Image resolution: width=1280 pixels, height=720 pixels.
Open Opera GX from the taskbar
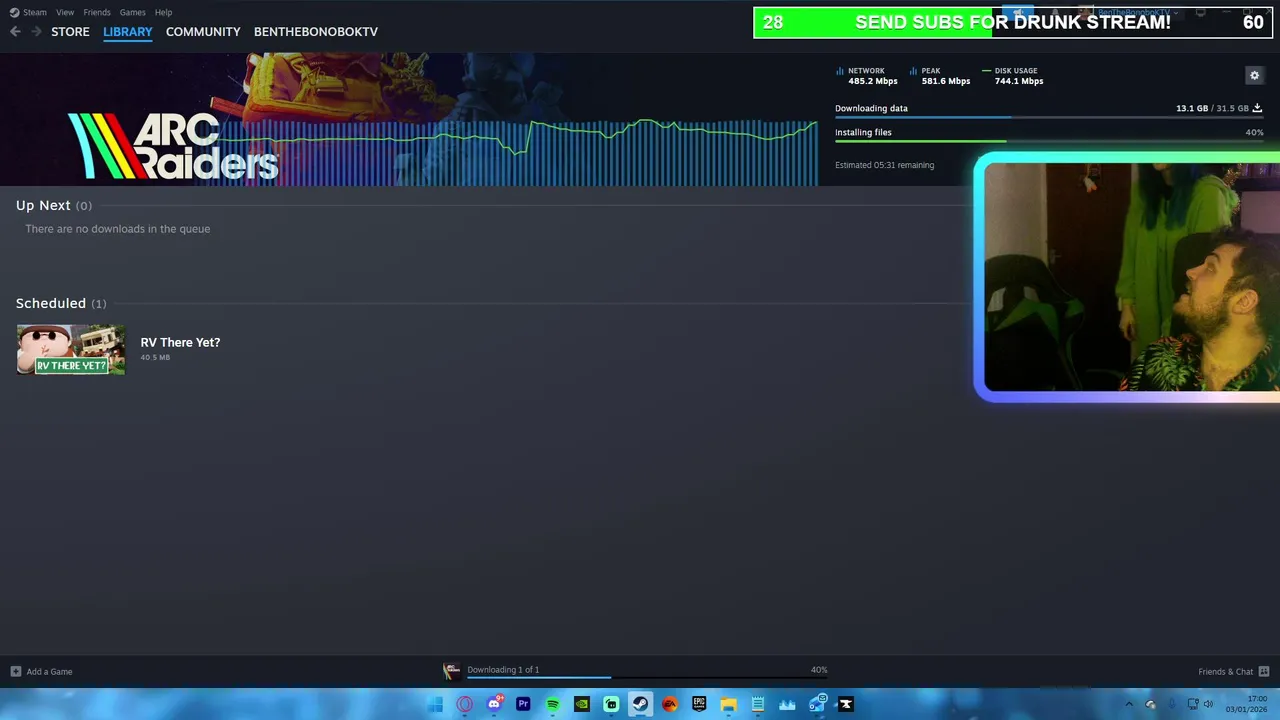coord(465,704)
